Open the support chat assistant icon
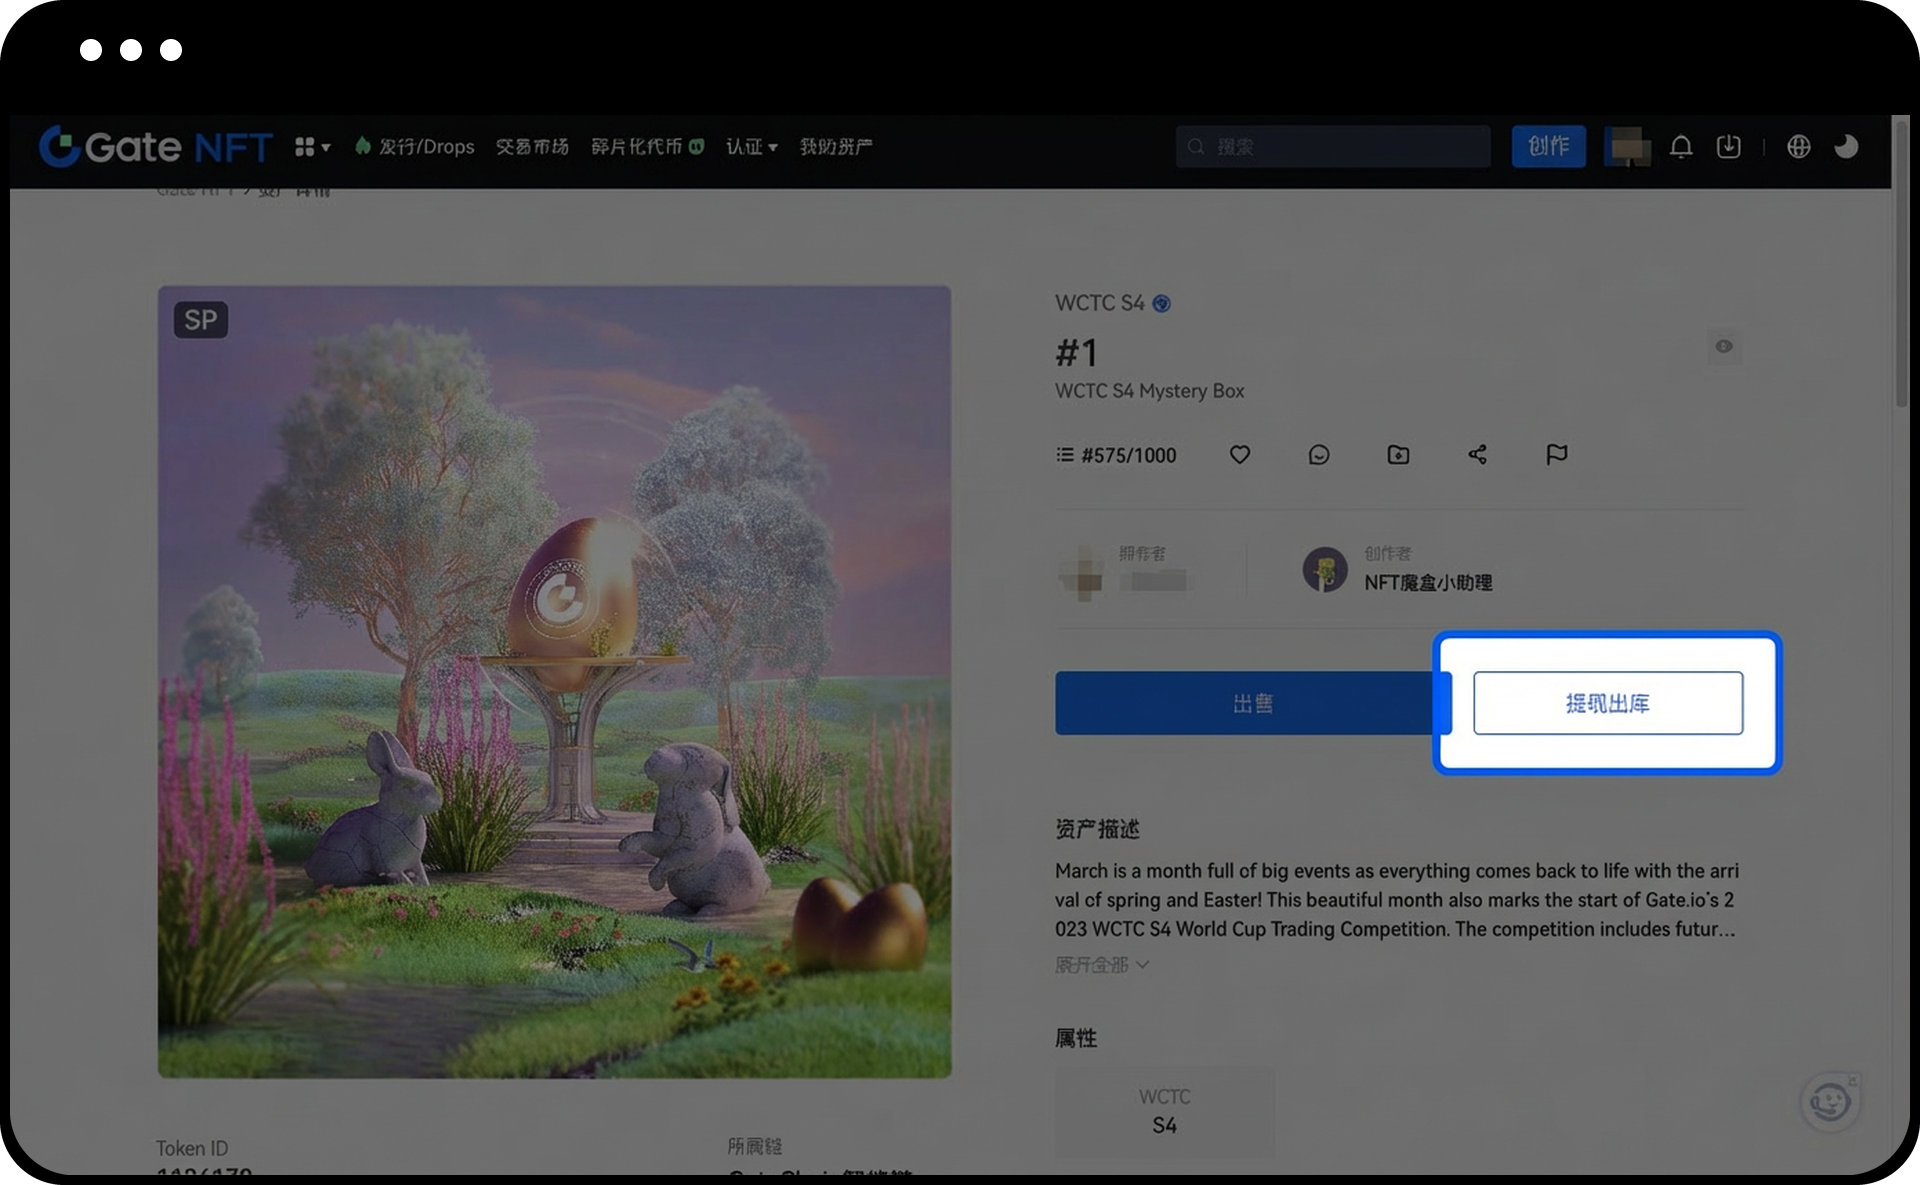 (1830, 1102)
